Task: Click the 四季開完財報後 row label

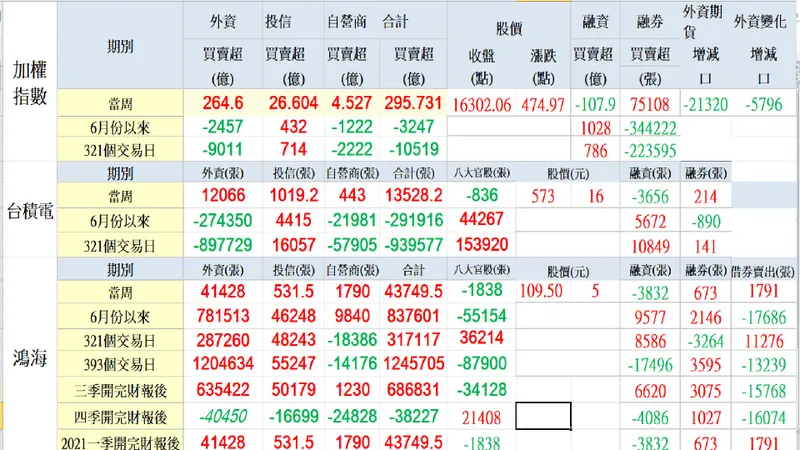Action: click(120, 417)
